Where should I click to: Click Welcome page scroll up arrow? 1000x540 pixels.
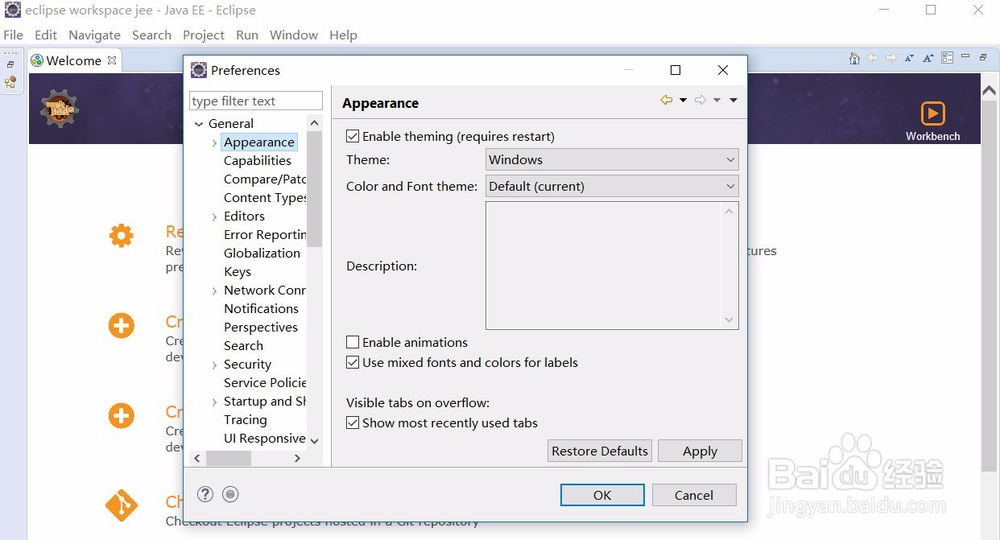pos(989,91)
